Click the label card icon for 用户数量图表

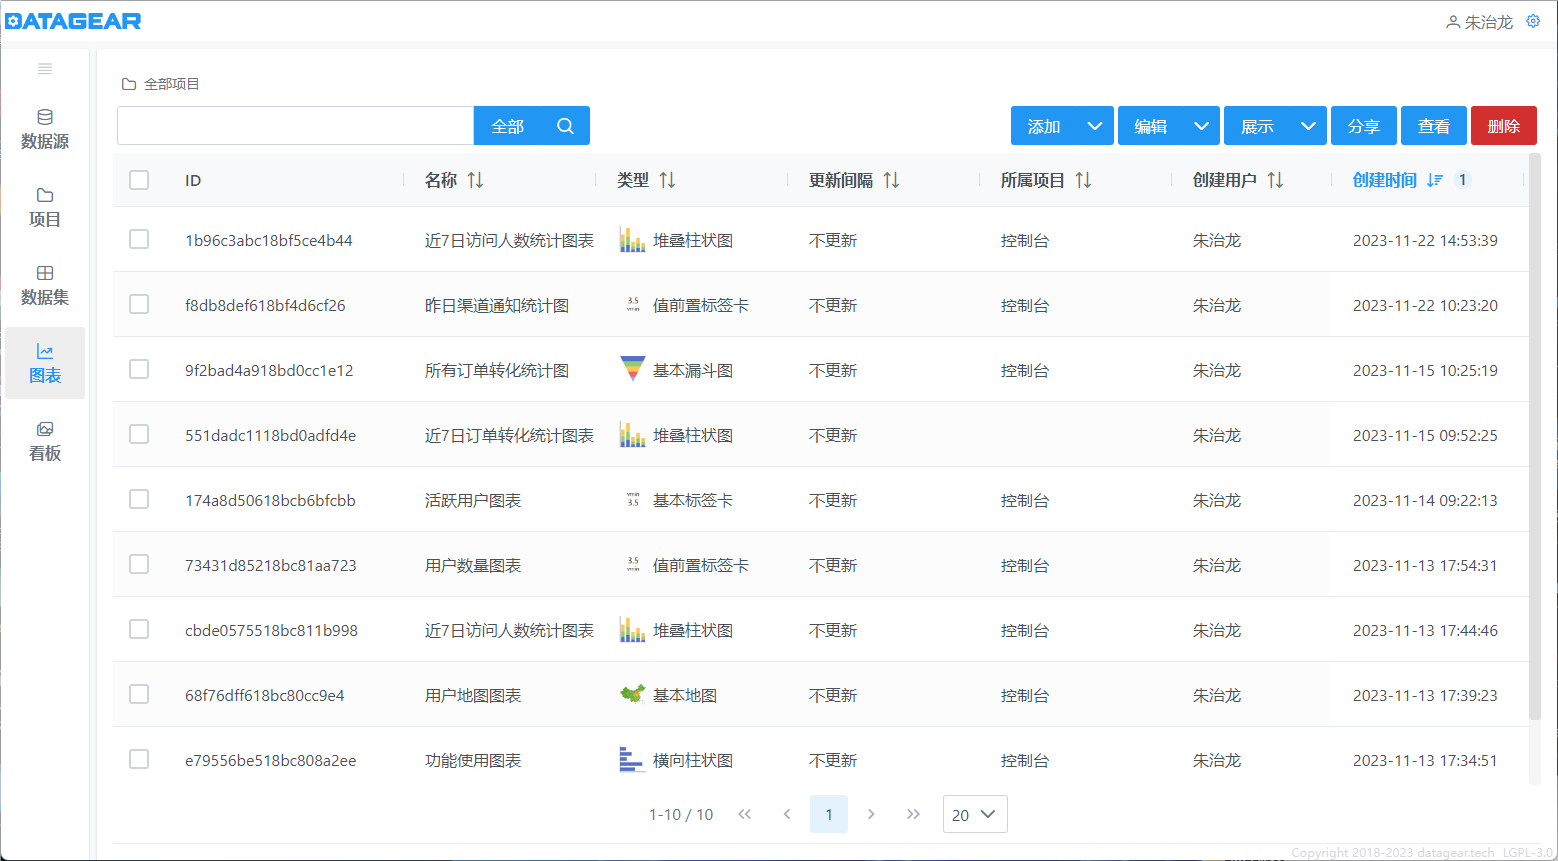tap(632, 565)
